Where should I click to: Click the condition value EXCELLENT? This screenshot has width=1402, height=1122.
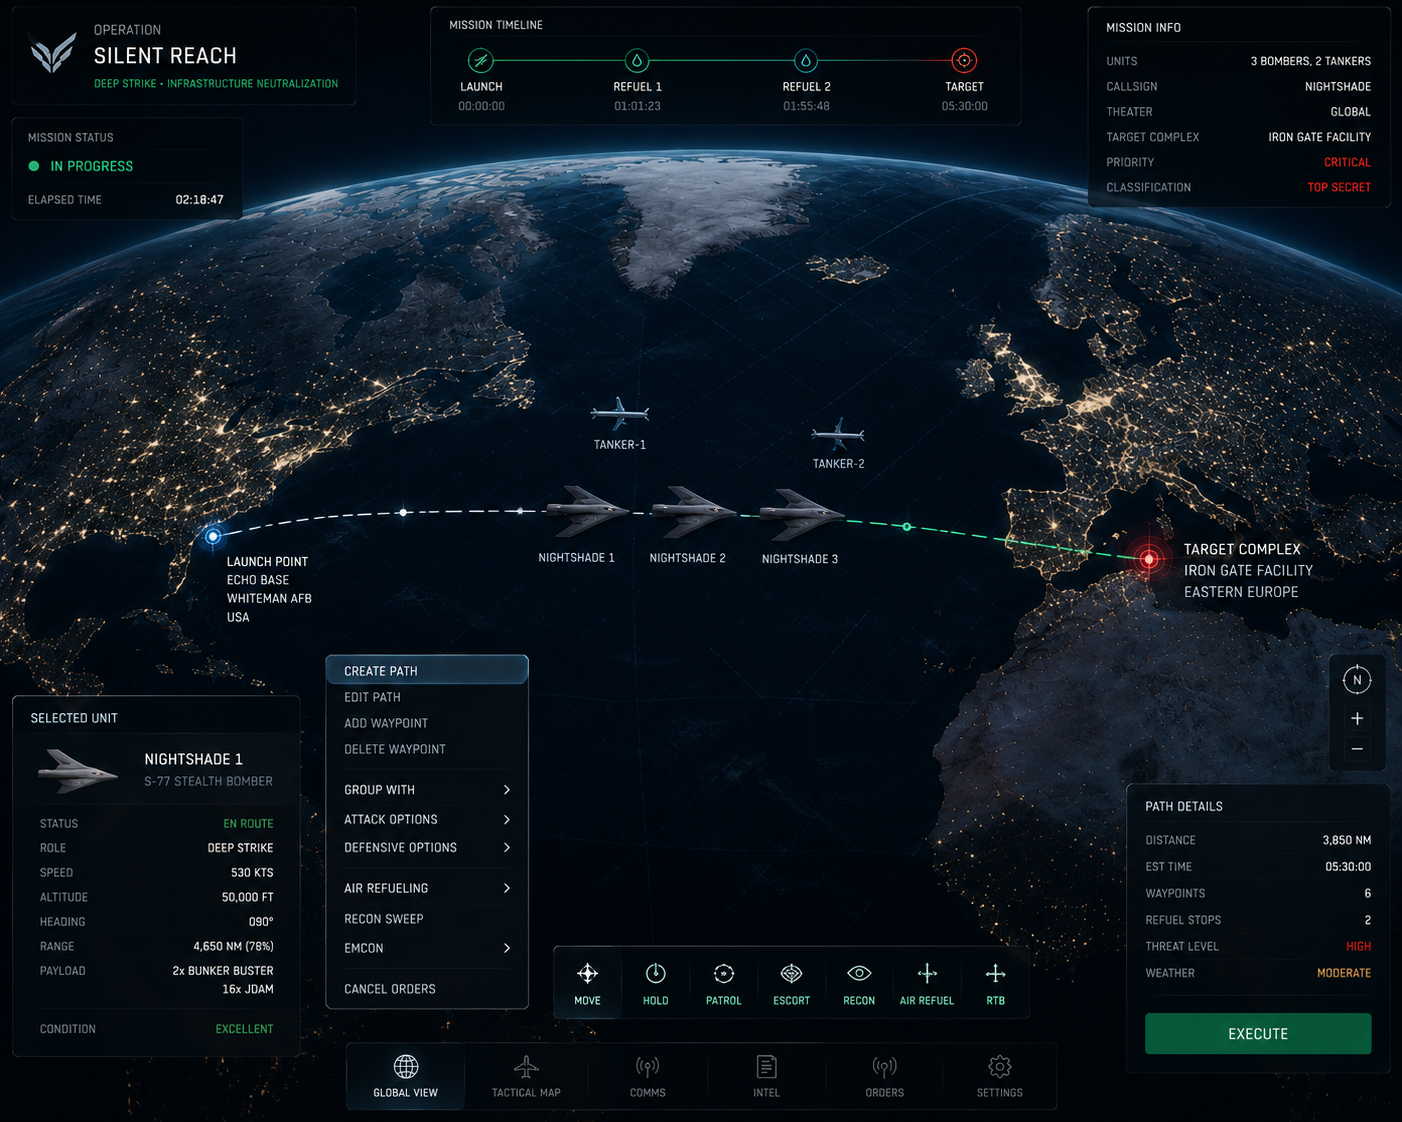tap(244, 1029)
